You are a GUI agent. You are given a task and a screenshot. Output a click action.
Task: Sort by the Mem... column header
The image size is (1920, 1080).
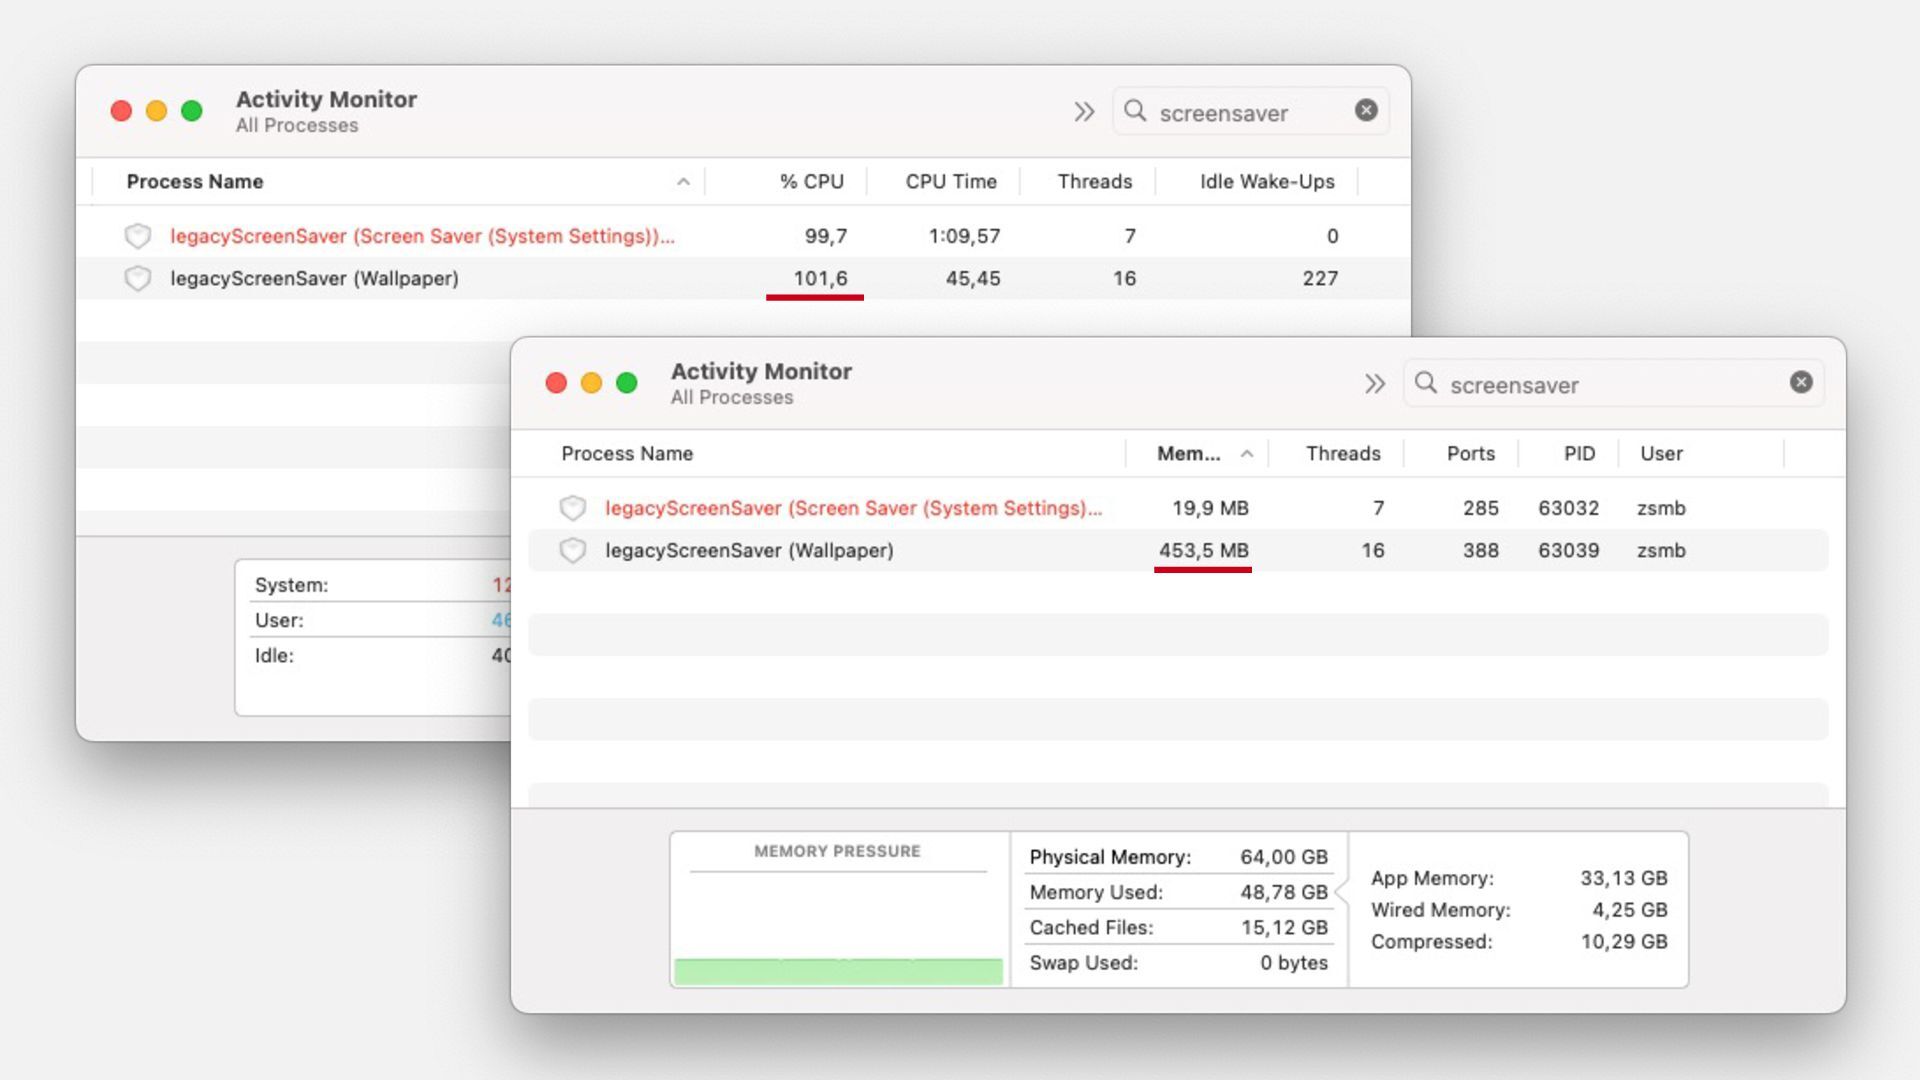coord(1190,454)
